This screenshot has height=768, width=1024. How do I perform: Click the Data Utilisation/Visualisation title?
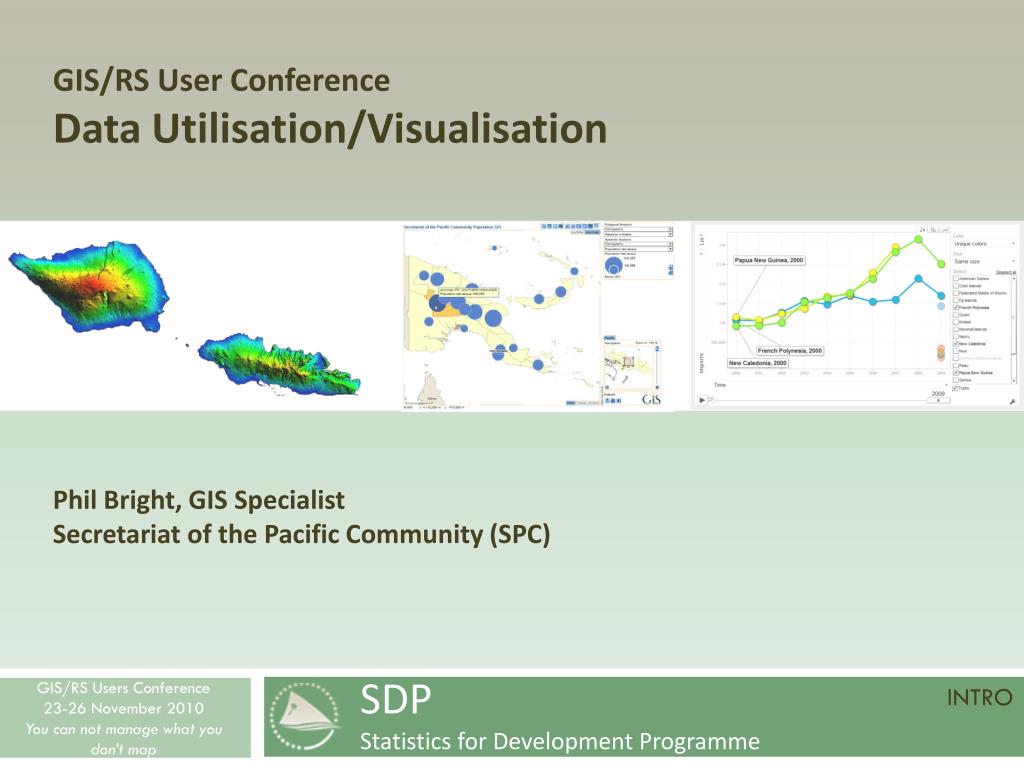point(330,128)
